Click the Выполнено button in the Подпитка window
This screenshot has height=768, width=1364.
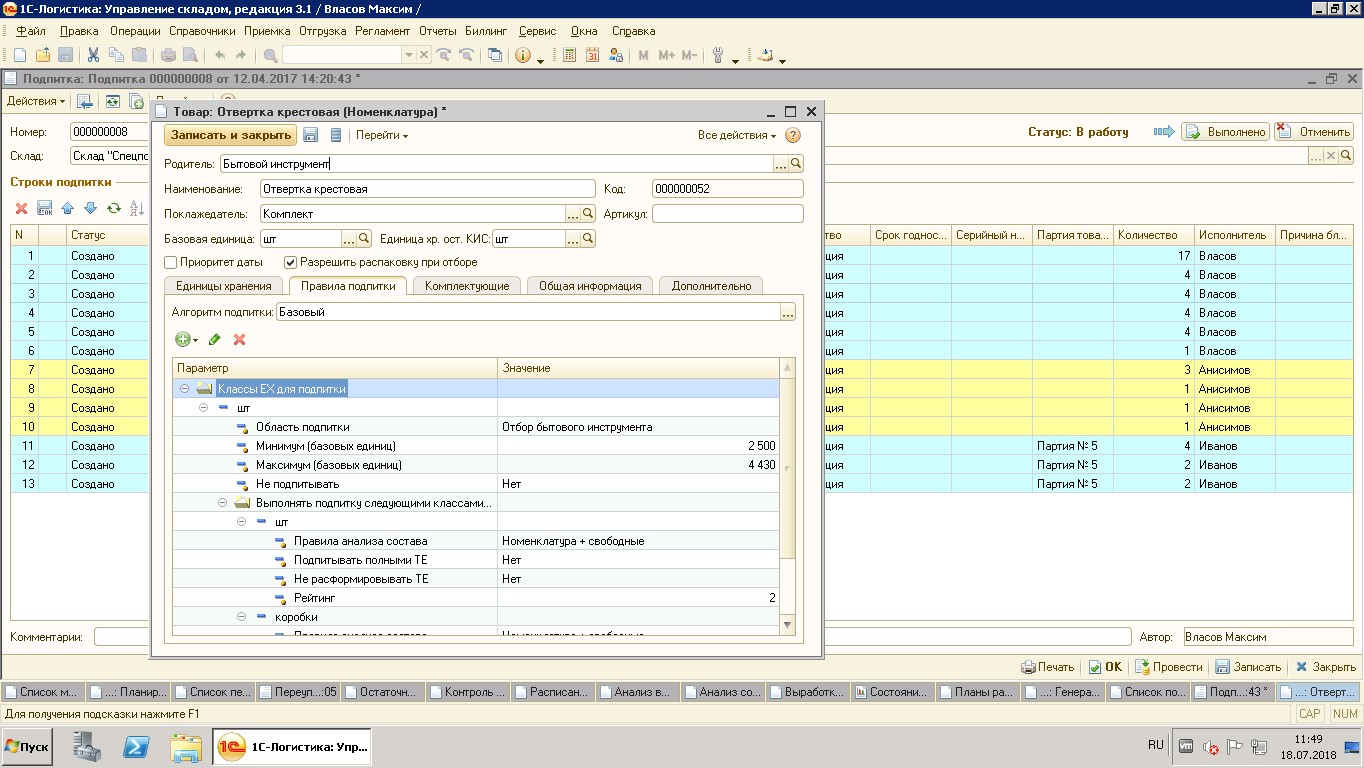tap(1226, 132)
